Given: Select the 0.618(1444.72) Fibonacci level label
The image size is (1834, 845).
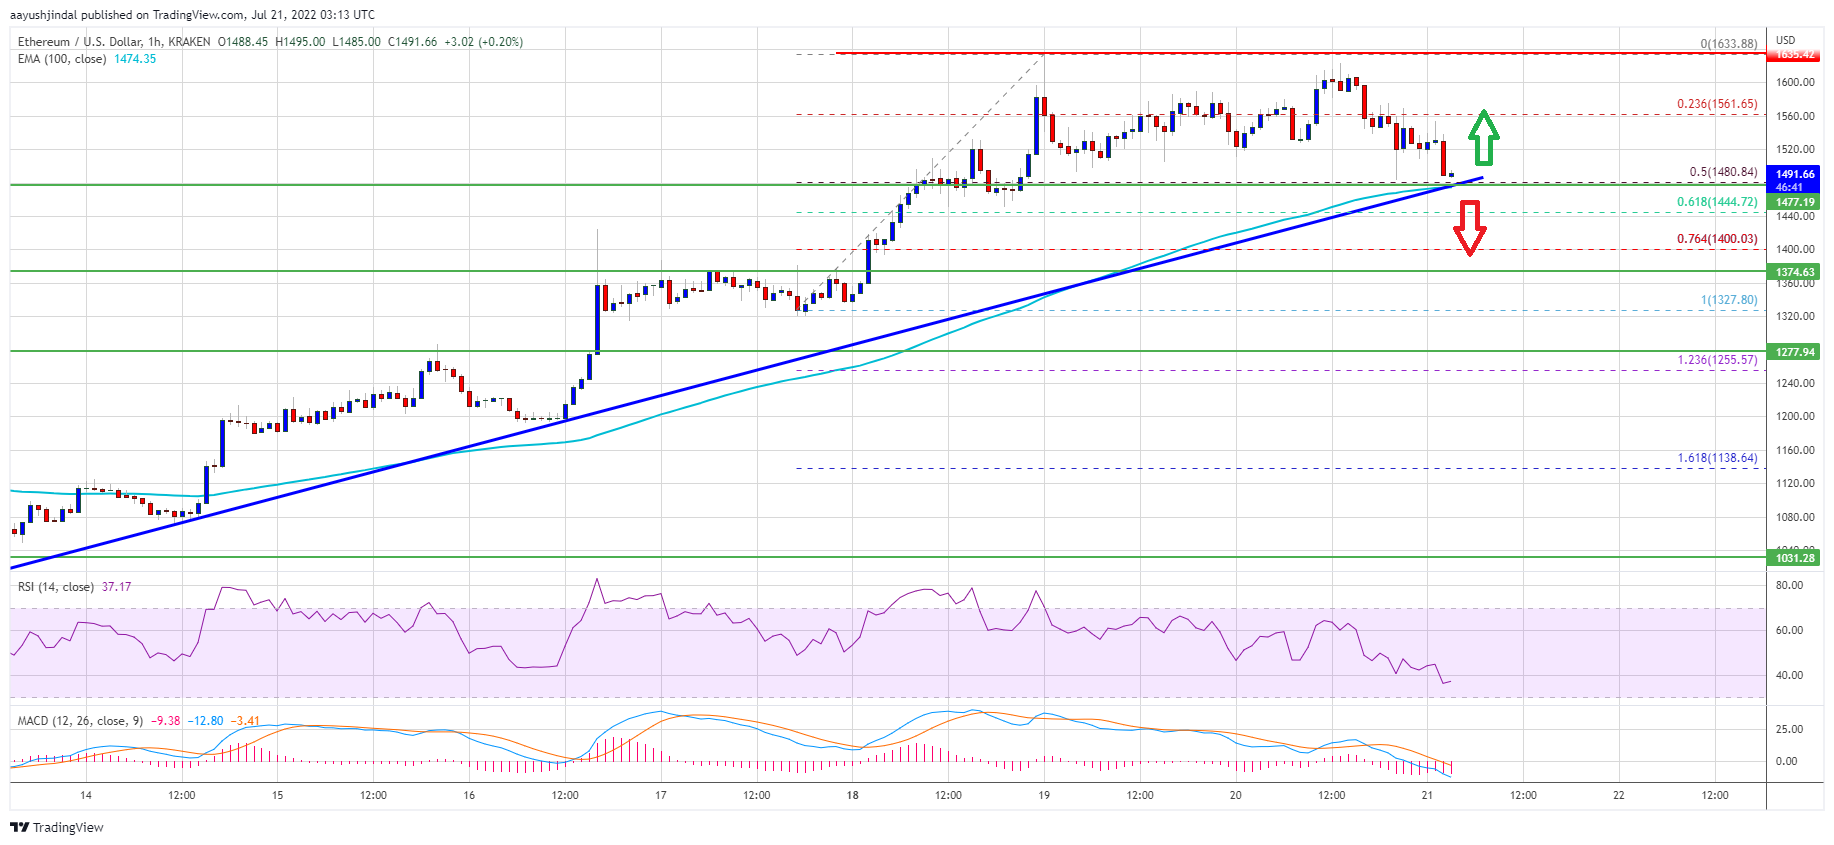Looking at the screenshot, I should 1716,202.
